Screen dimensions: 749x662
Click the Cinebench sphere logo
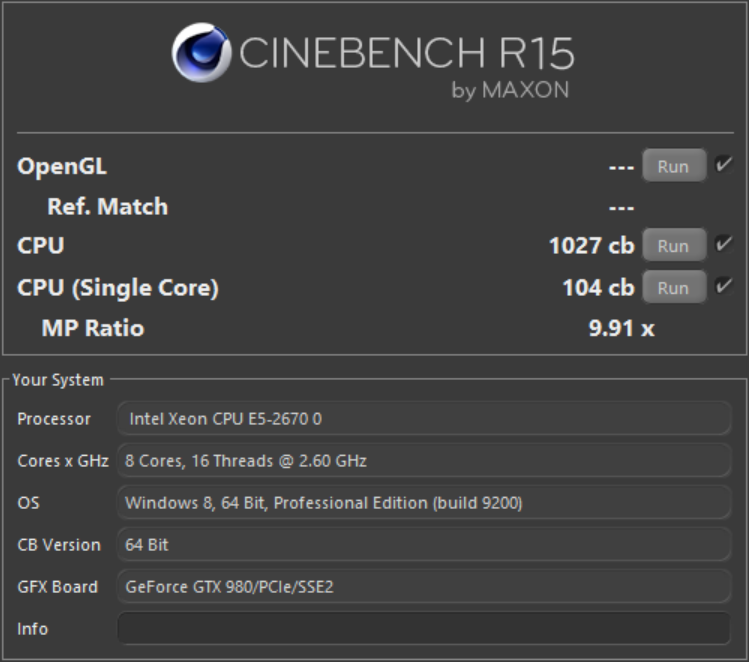click(x=202, y=53)
